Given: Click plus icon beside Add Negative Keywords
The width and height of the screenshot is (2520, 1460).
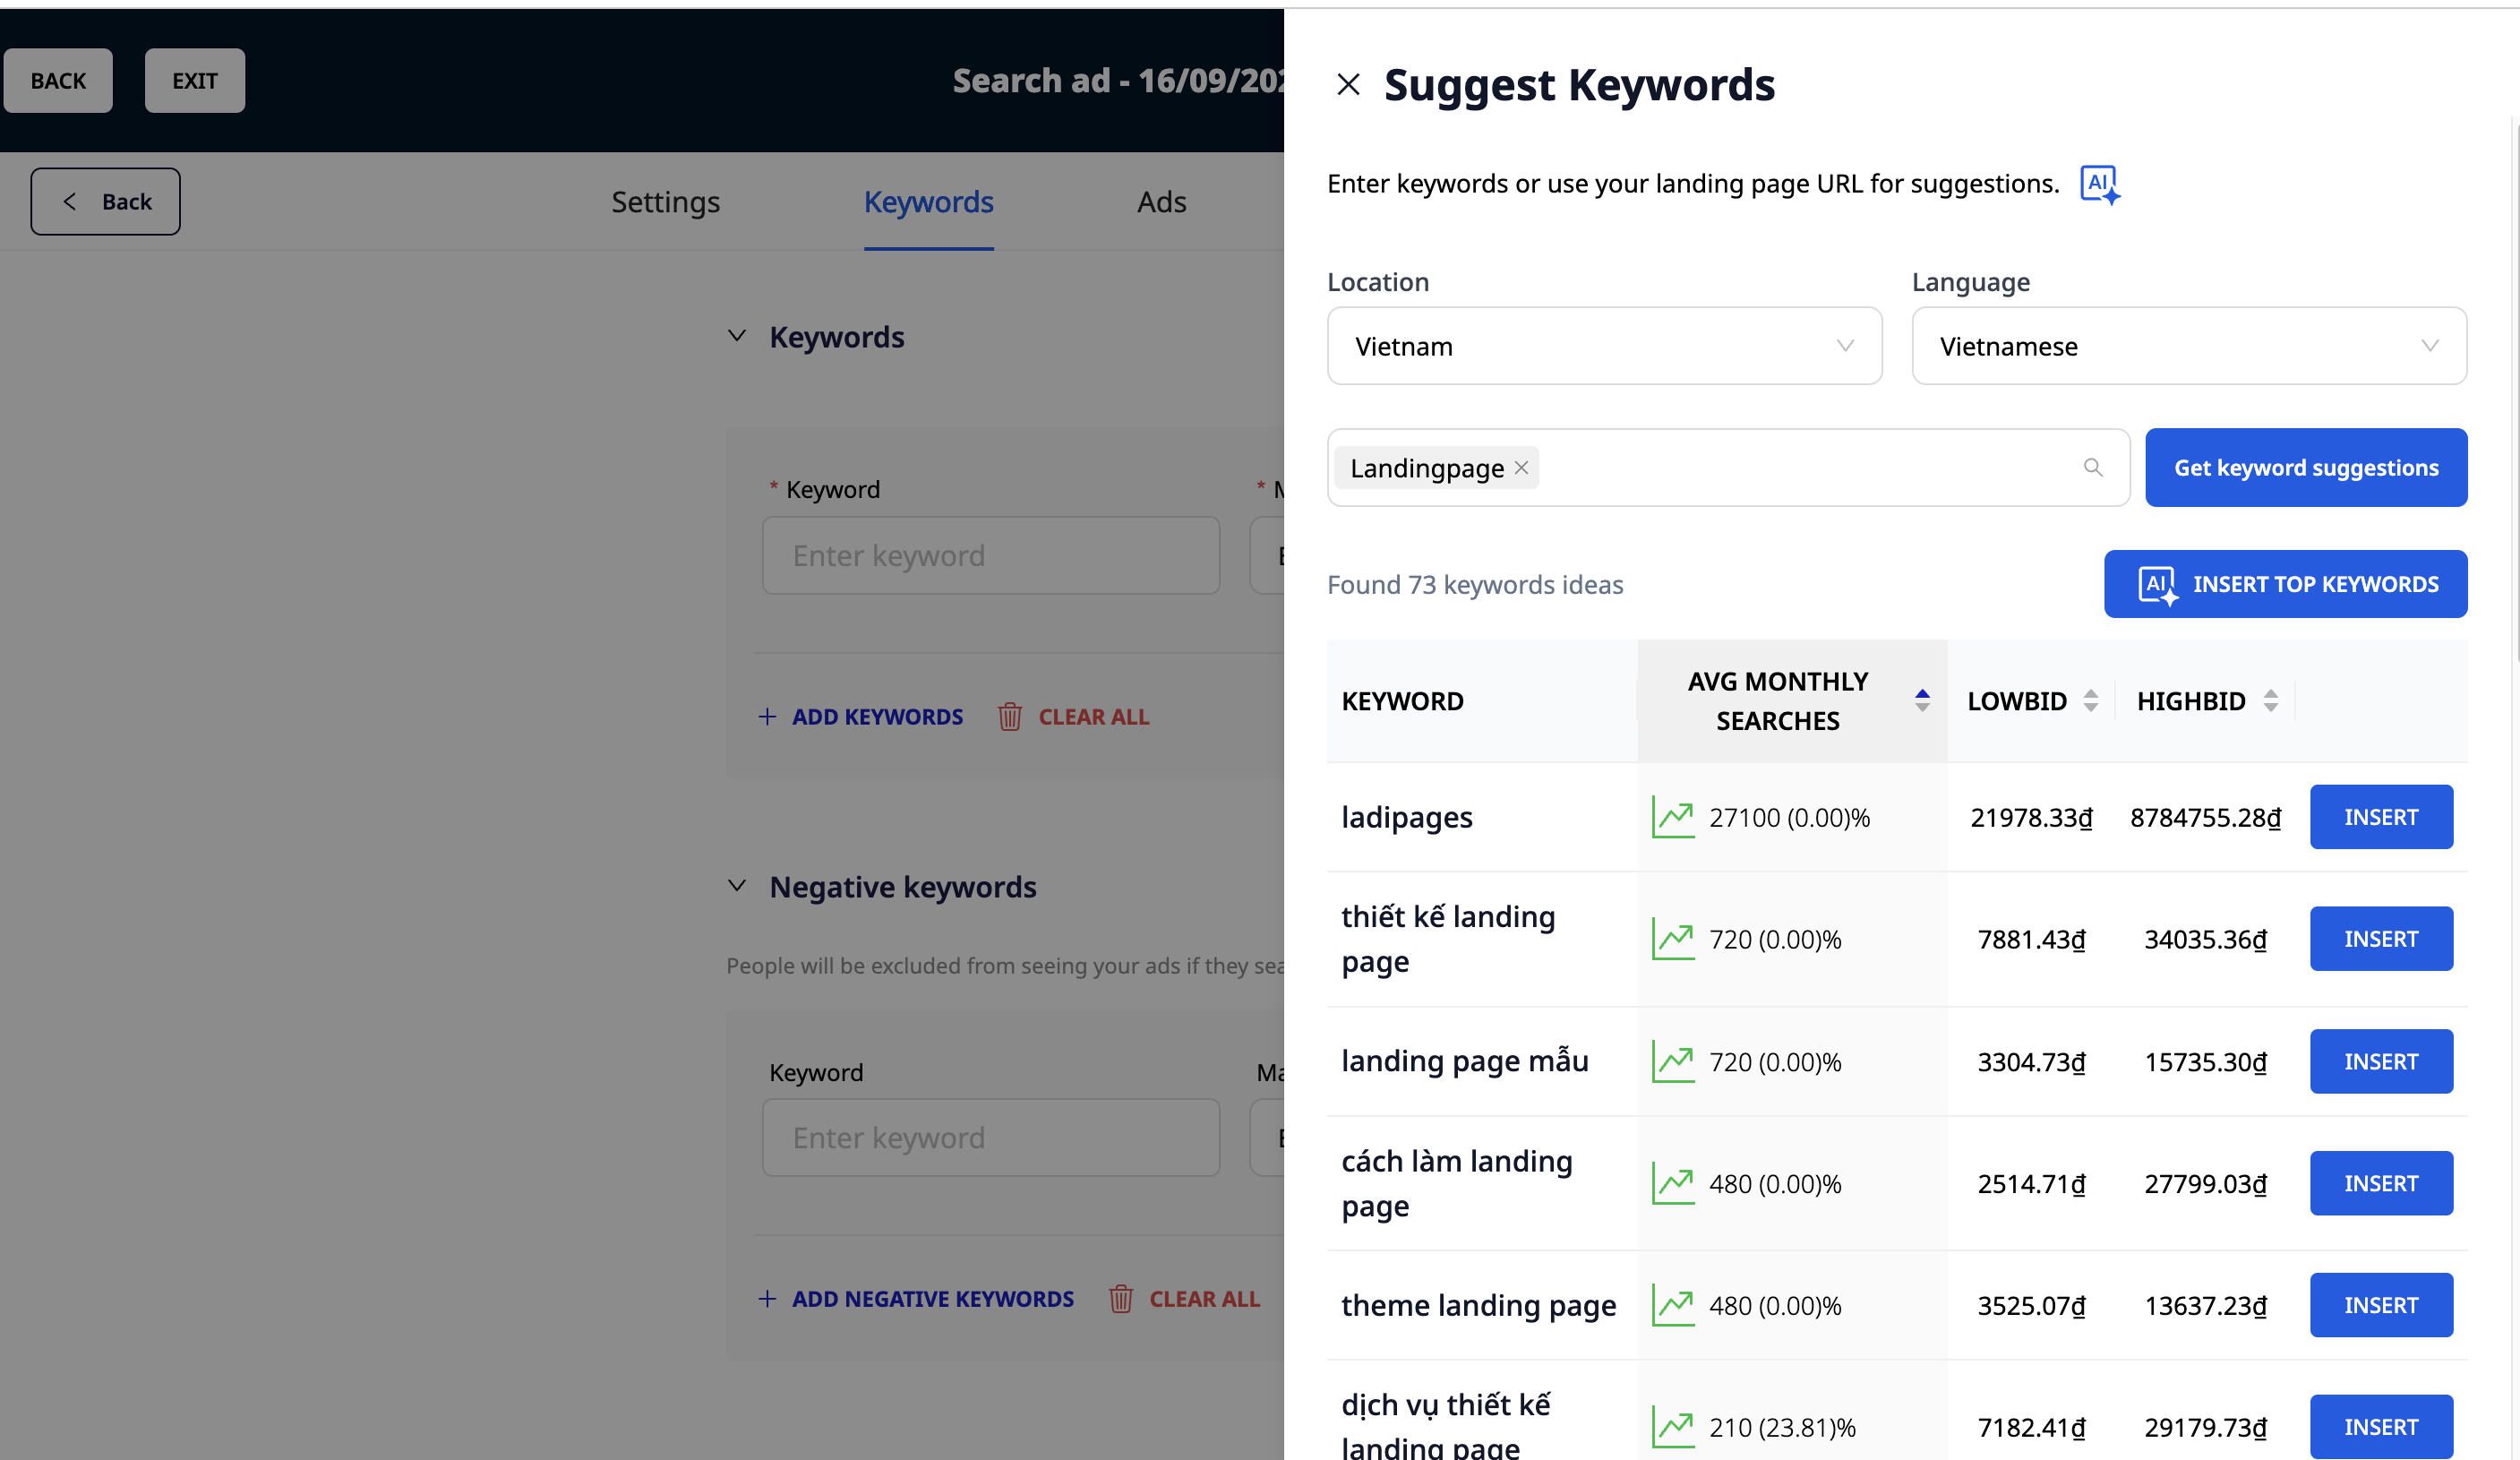Looking at the screenshot, I should [767, 1299].
